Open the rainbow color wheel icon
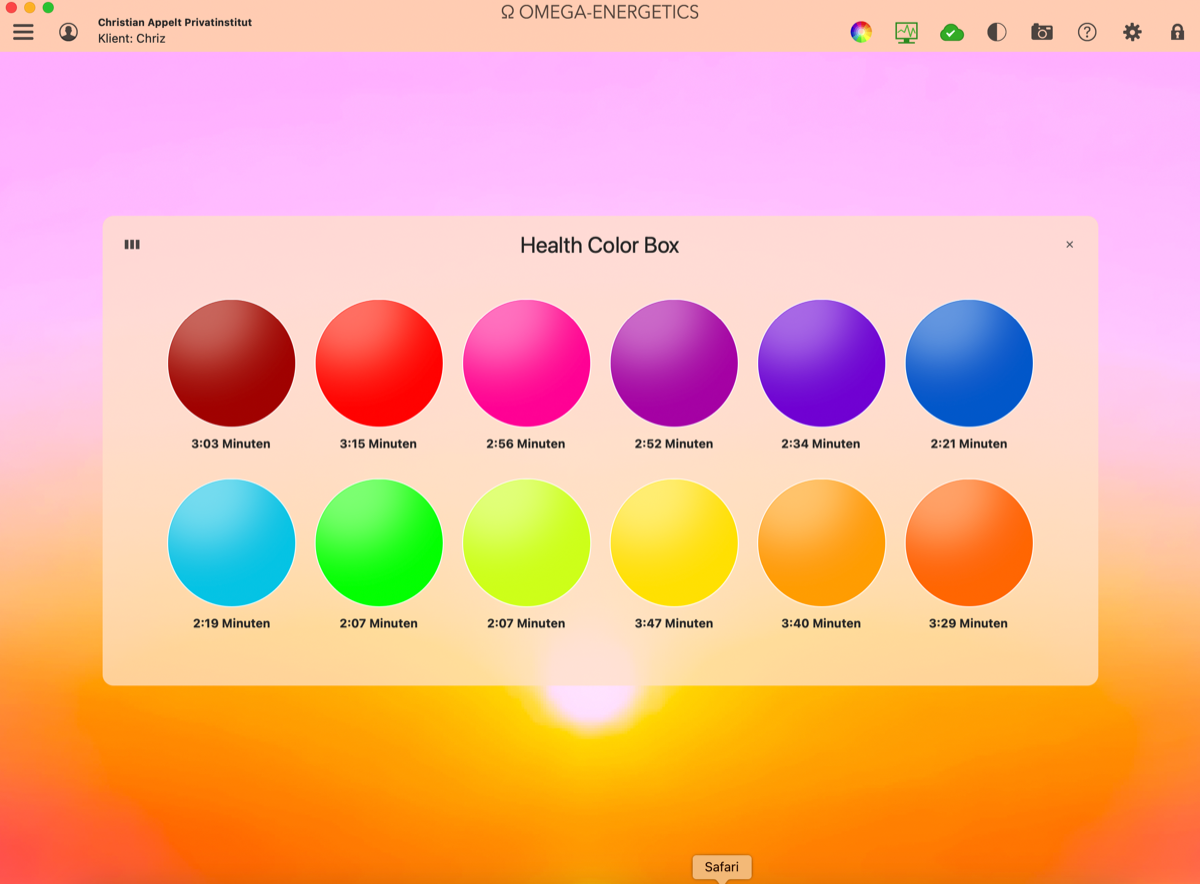Screen dimensions: 1200x884 (x=861, y=32)
